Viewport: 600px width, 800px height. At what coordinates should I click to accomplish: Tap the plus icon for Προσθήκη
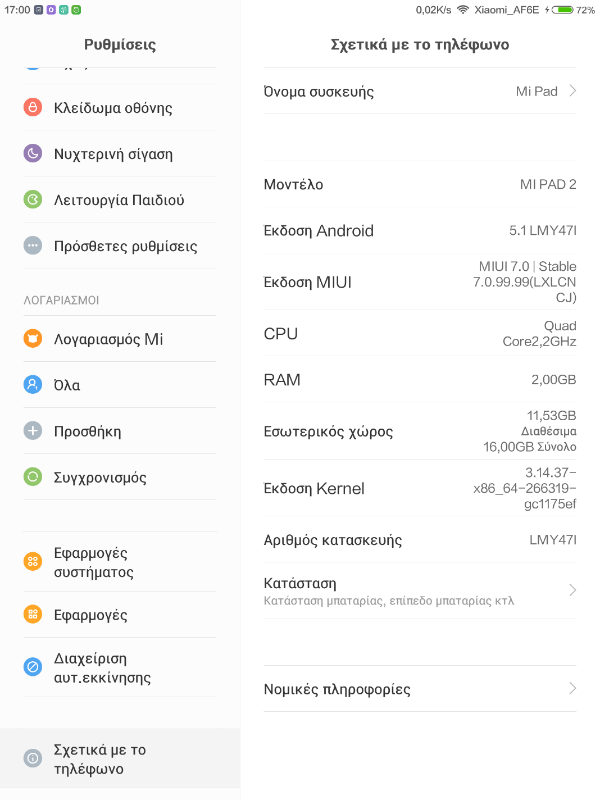click(33, 431)
